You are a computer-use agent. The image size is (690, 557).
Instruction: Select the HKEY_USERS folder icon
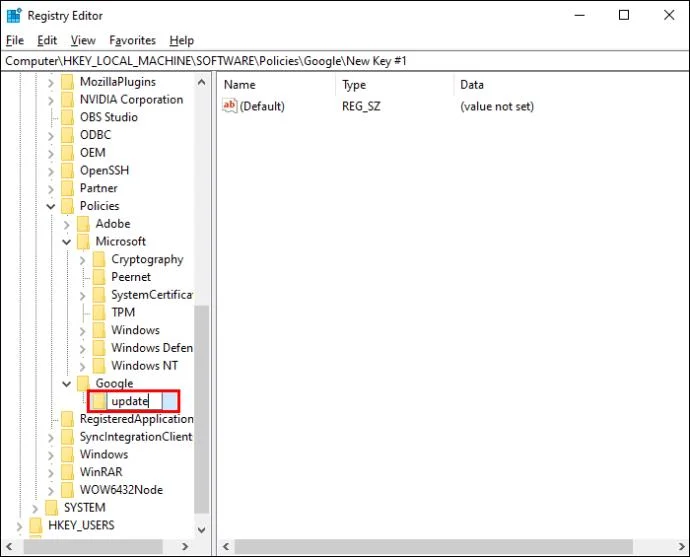click(36, 525)
